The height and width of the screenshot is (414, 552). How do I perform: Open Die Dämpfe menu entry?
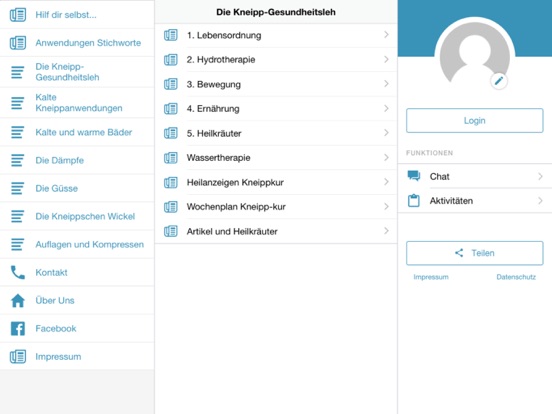pyautogui.click(x=77, y=160)
